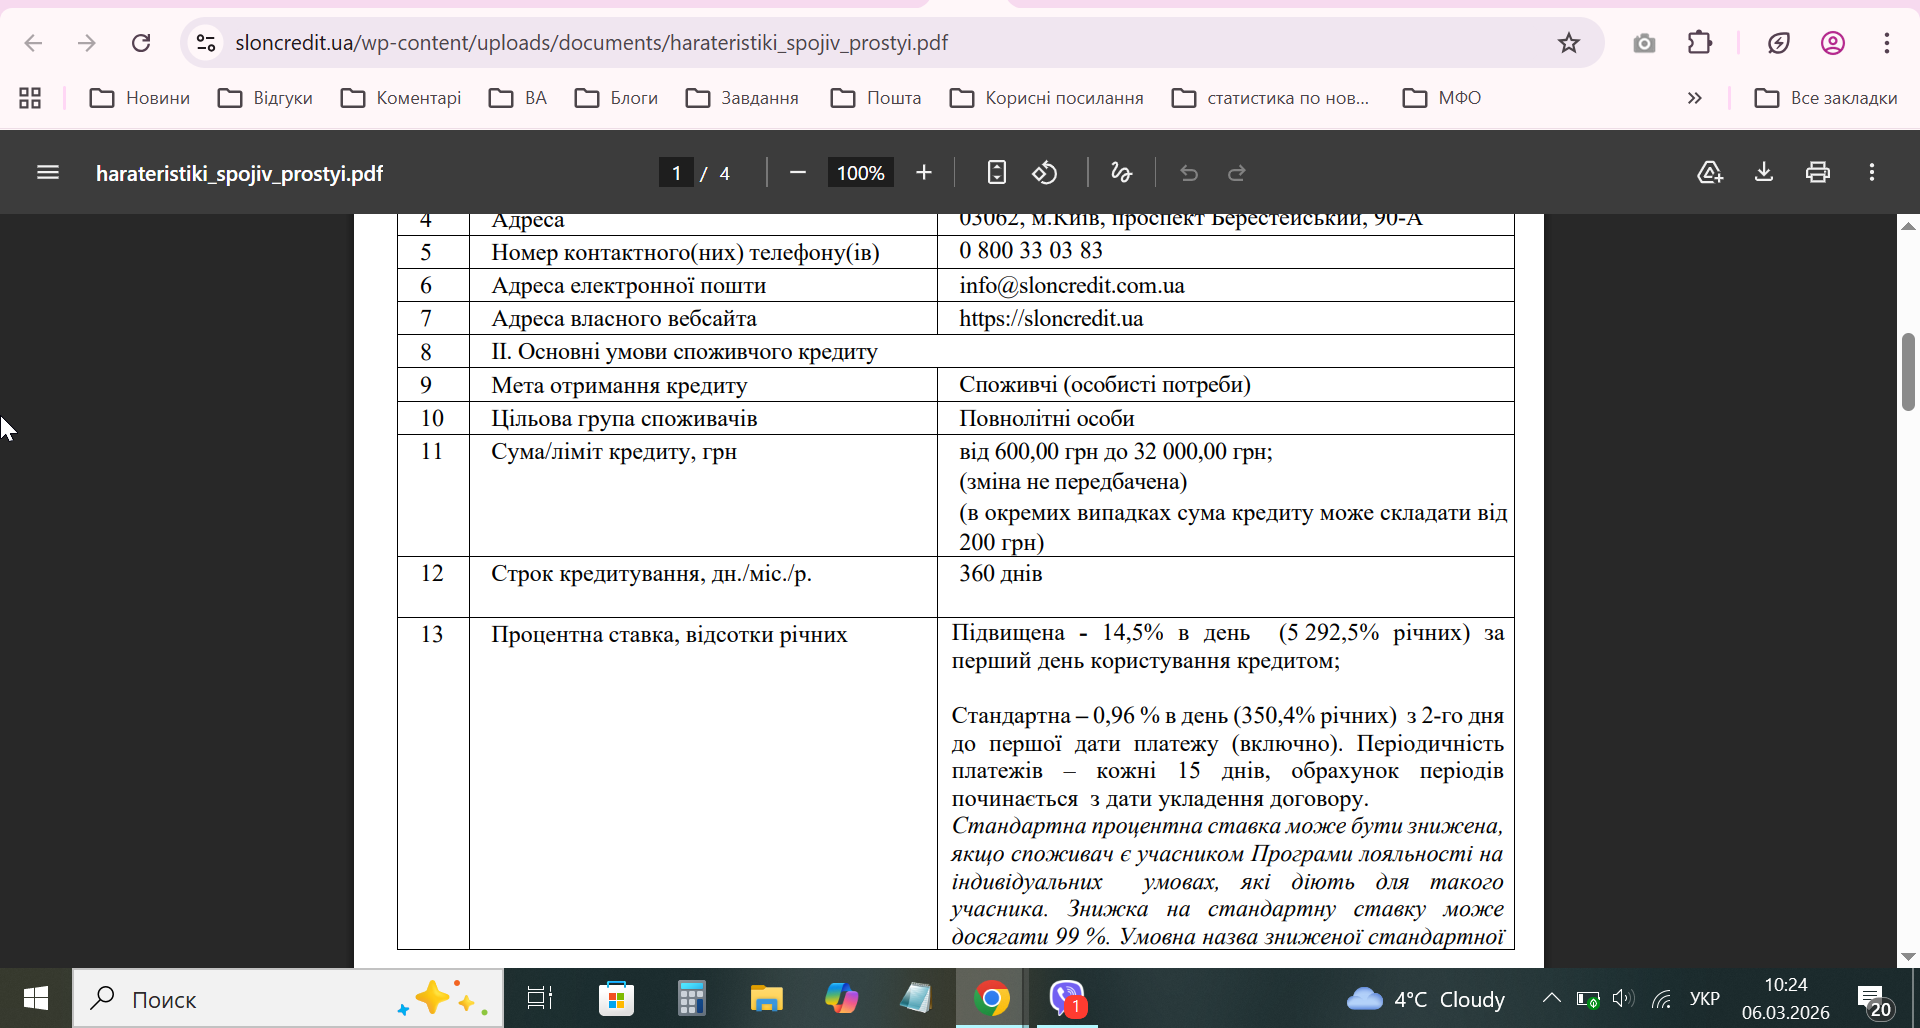
Task: Open the Все закладки folder
Action: 1826,98
